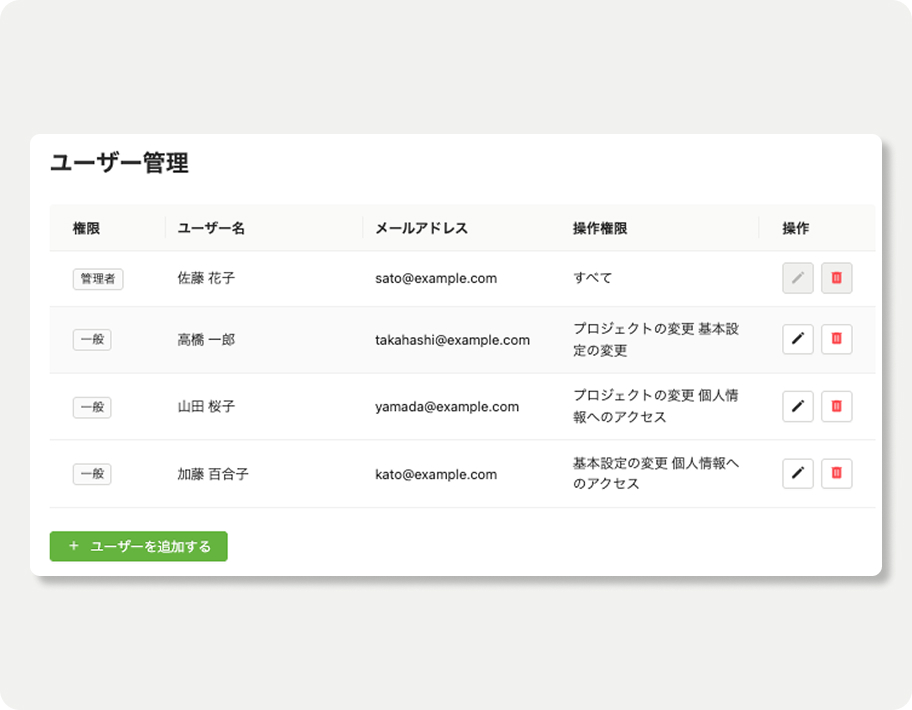
Task: Open edit for 山田 桜子 row
Action: [x=797, y=407]
